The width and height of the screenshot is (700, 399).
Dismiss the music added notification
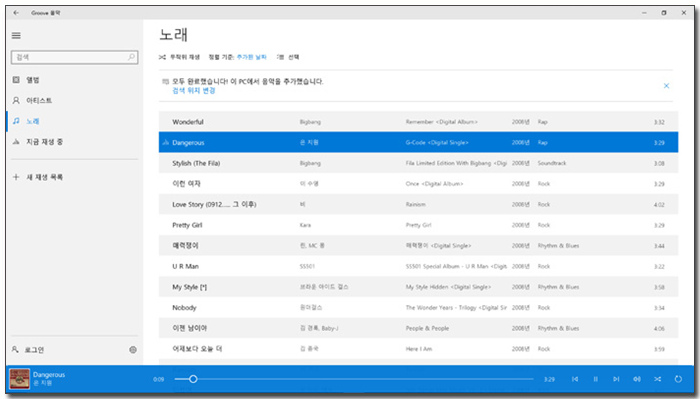pyautogui.click(x=666, y=86)
